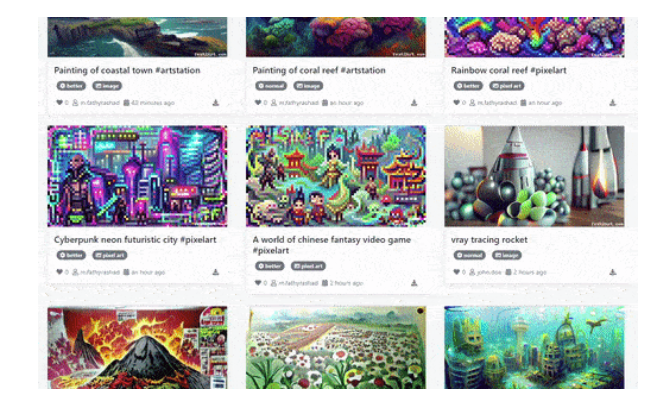Click the 'image' tag on coastal town card

pyautogui.click(x=107, y=86)
